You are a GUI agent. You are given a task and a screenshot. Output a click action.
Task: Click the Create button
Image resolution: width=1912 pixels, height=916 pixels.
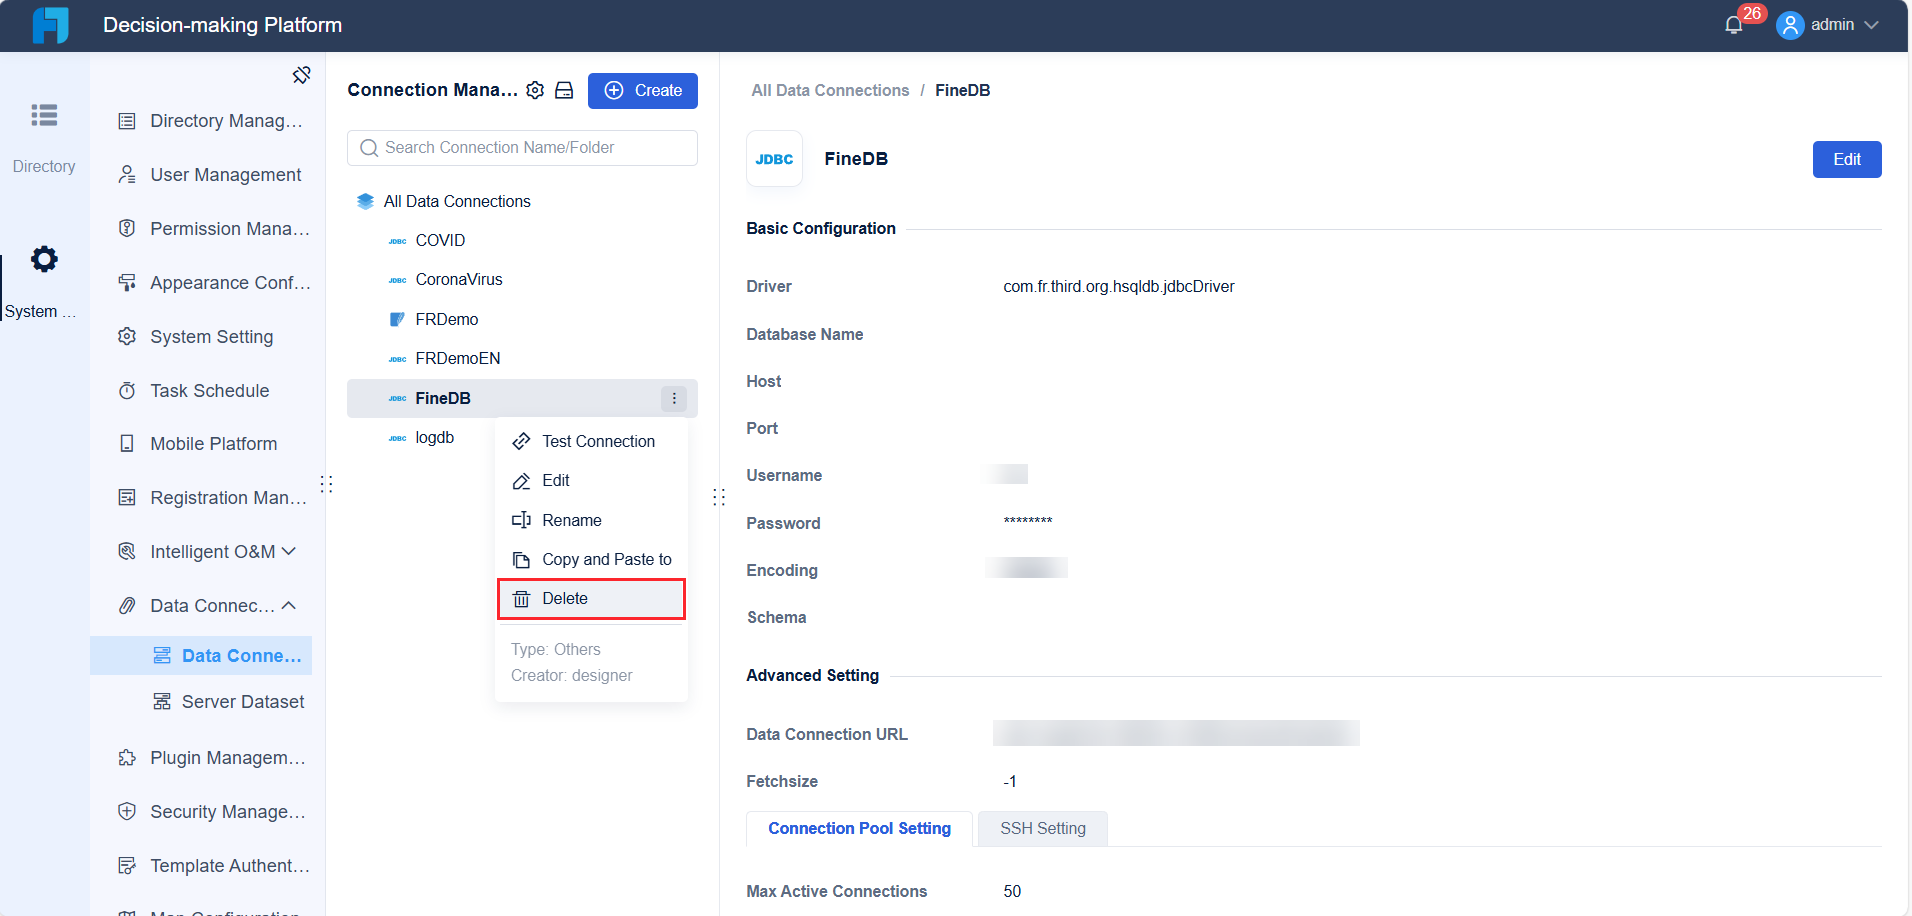click(643, 90)
